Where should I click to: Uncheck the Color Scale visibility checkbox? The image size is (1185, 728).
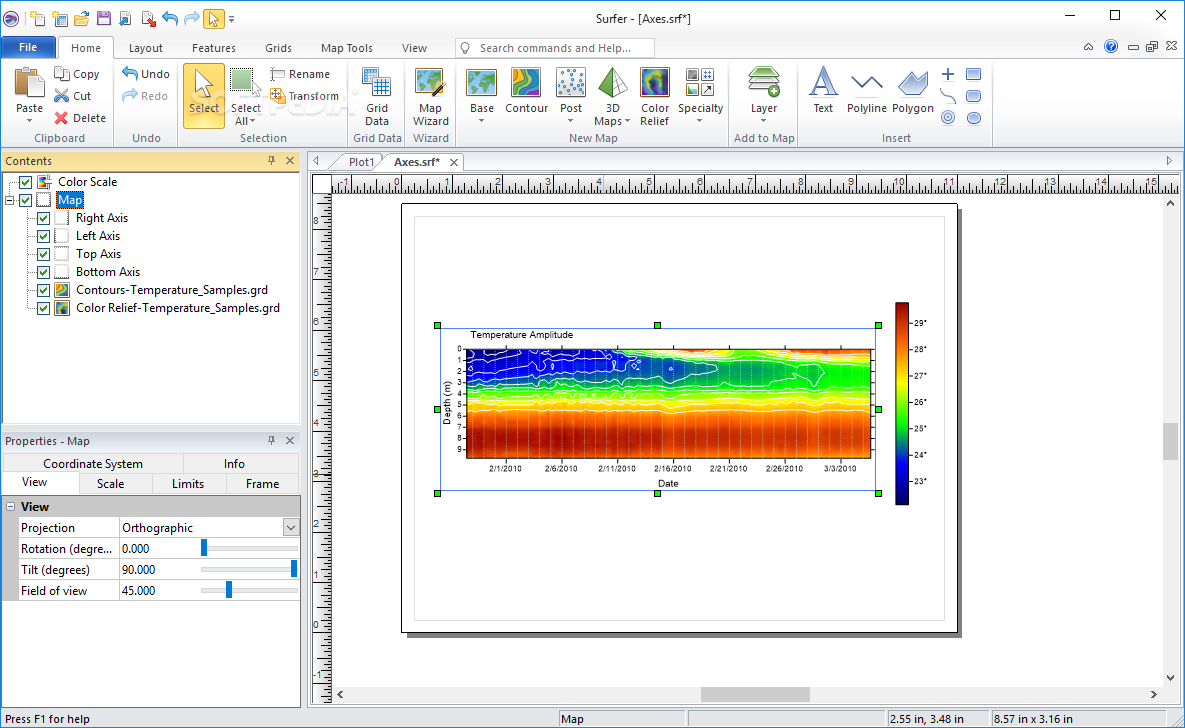click(x=26, y=182)
